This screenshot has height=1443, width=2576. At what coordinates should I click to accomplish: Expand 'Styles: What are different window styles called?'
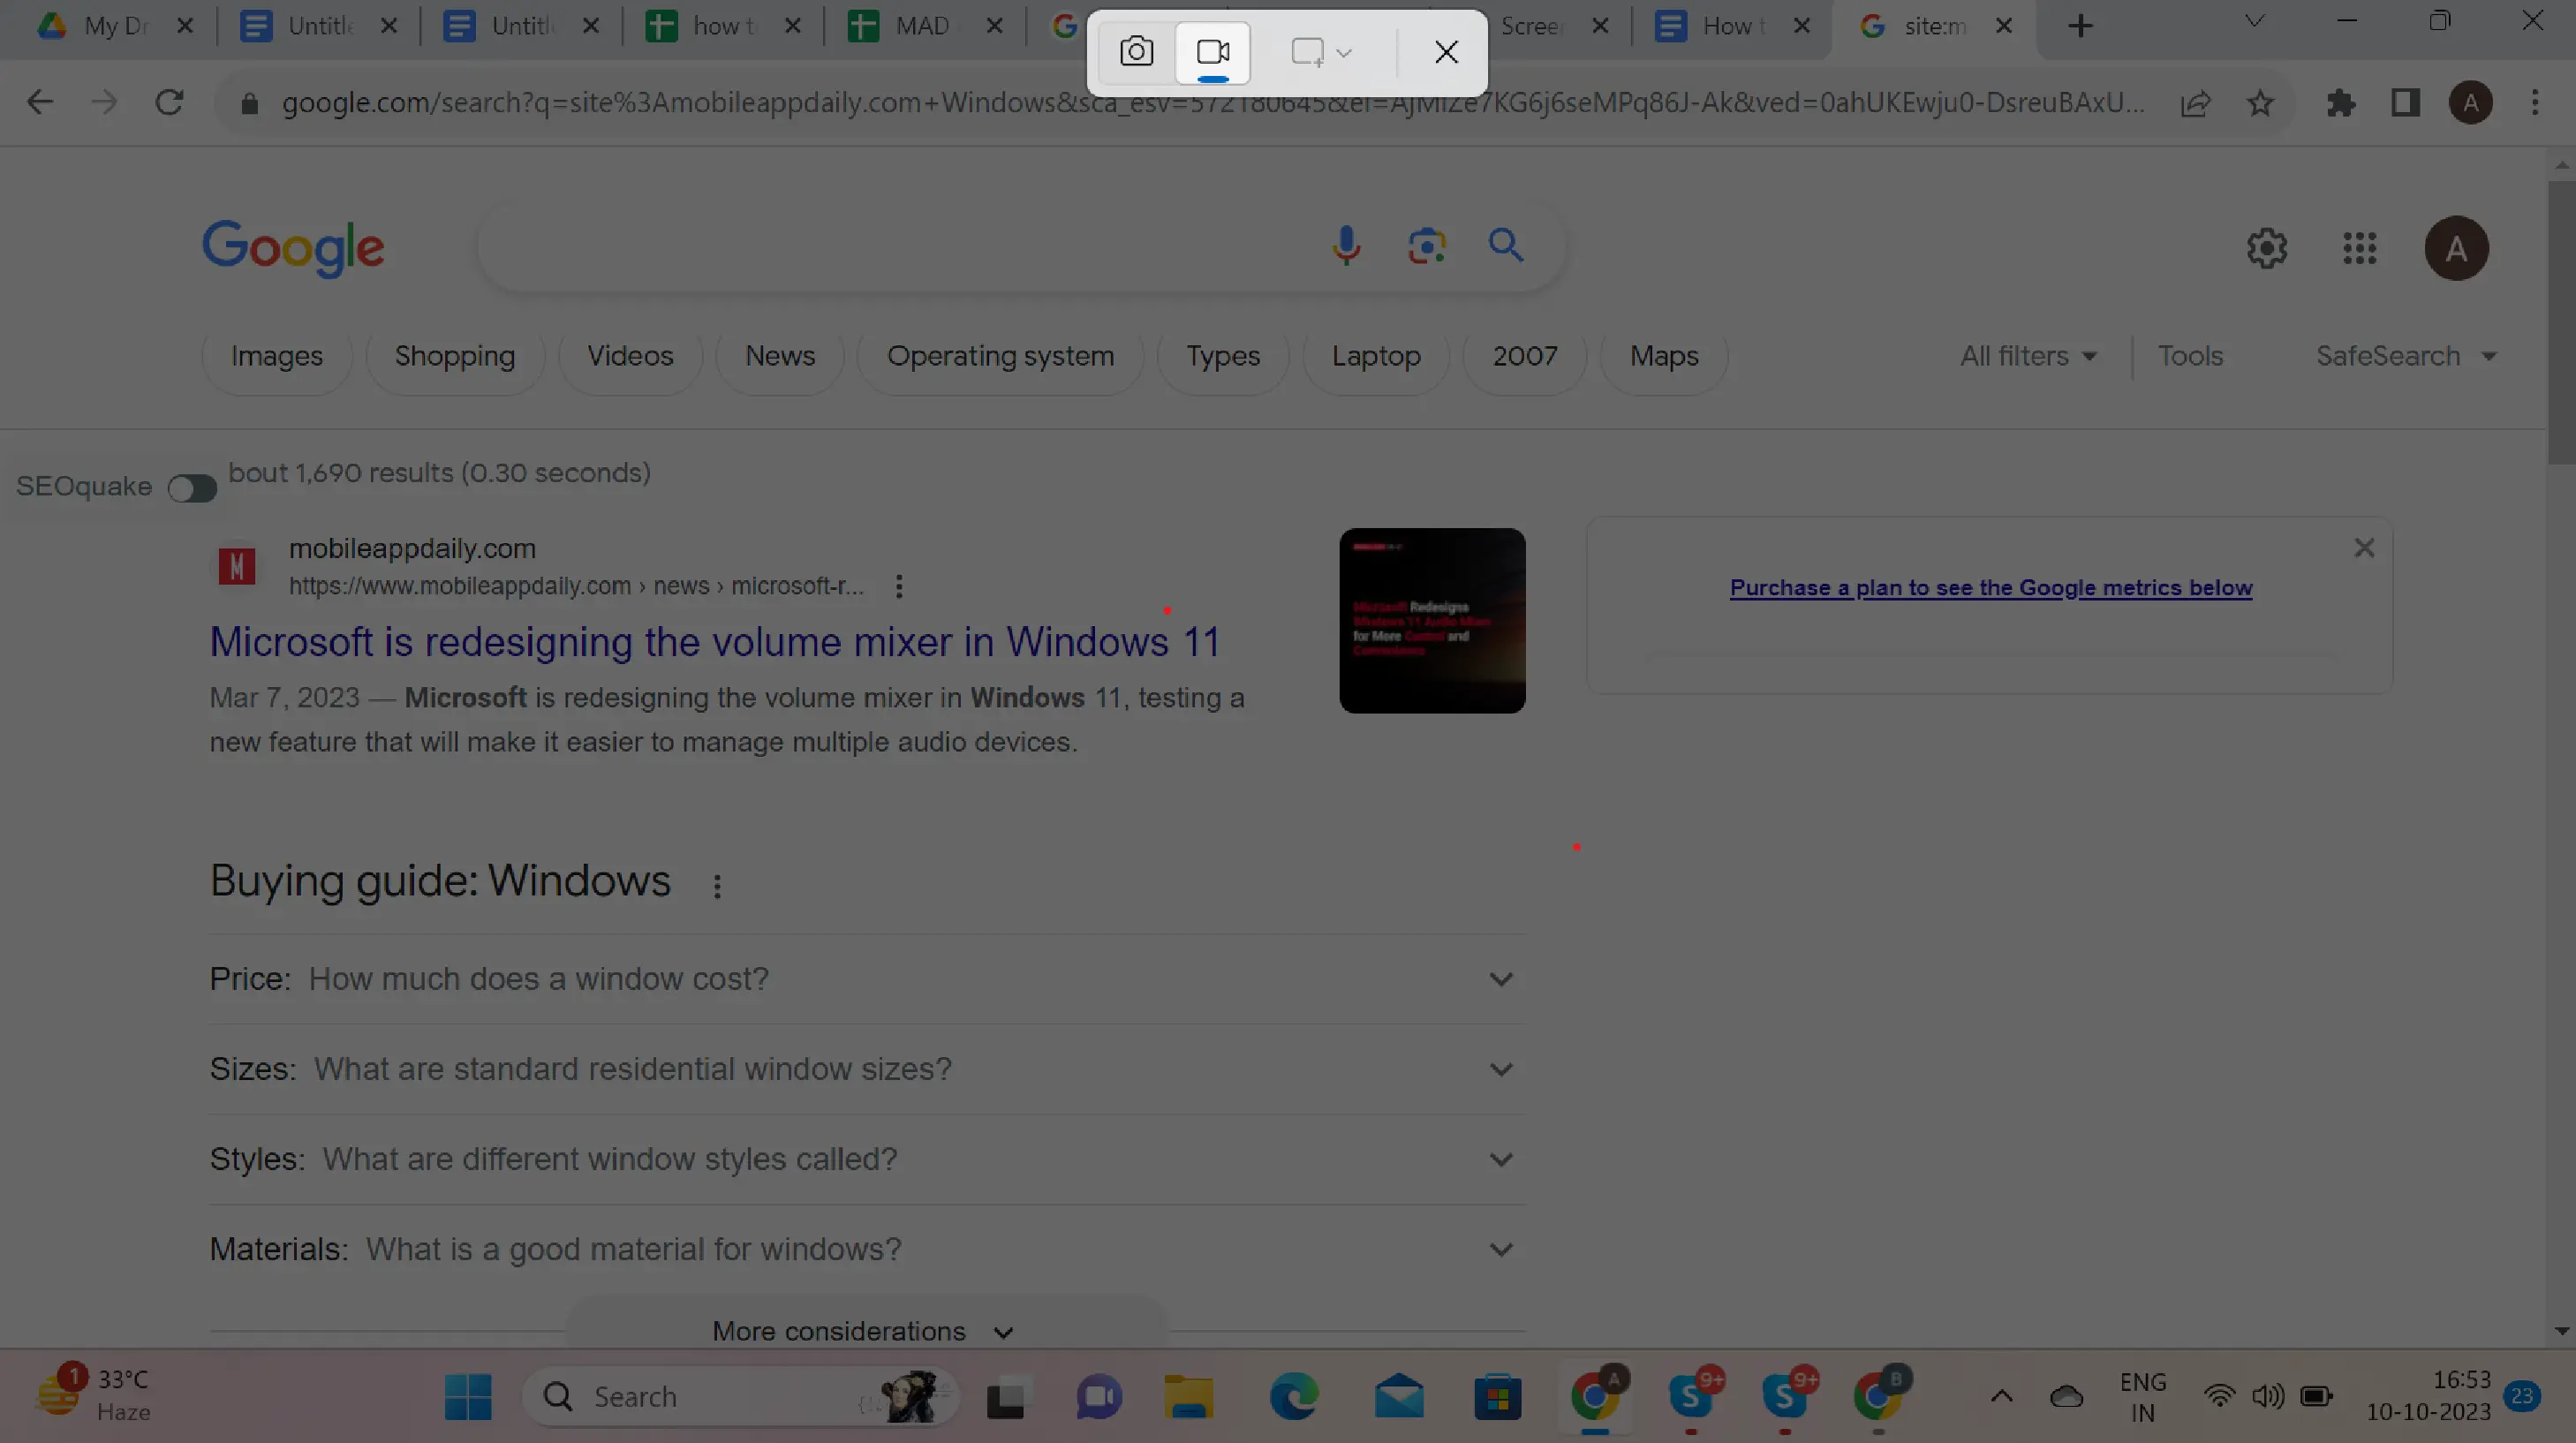(867, 1159)
